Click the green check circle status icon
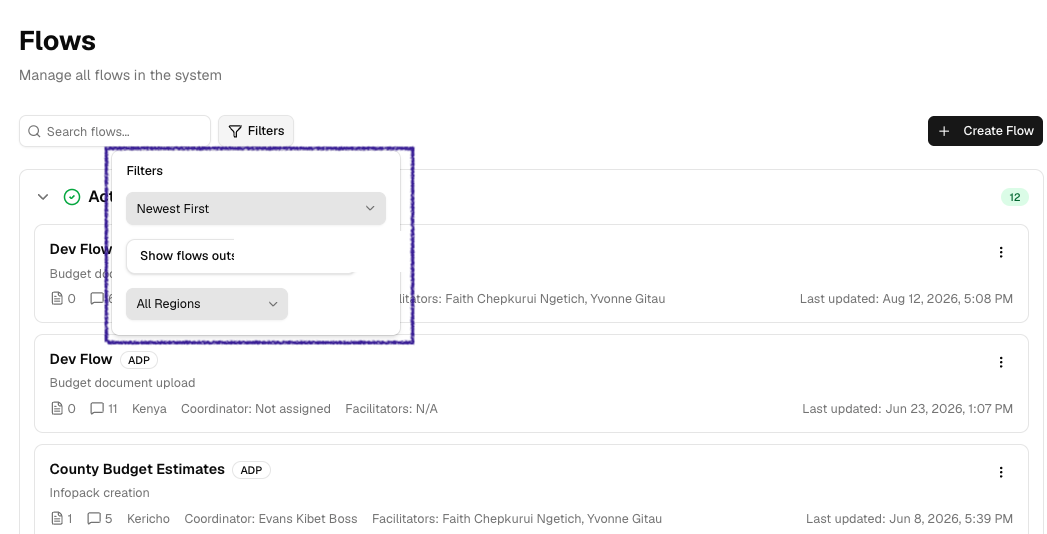Screen dimensions: 1047x534 pyautogui.click(x=72, y=197)
